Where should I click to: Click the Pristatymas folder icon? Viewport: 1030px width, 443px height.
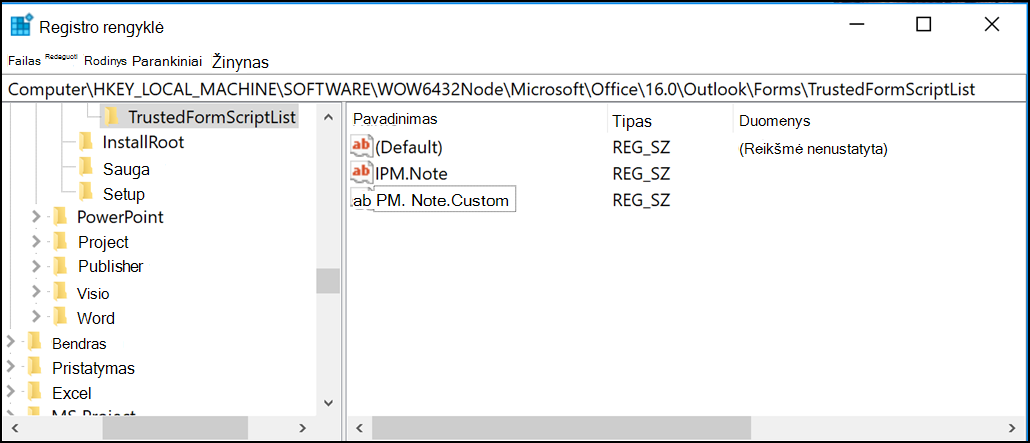point(35,367)
